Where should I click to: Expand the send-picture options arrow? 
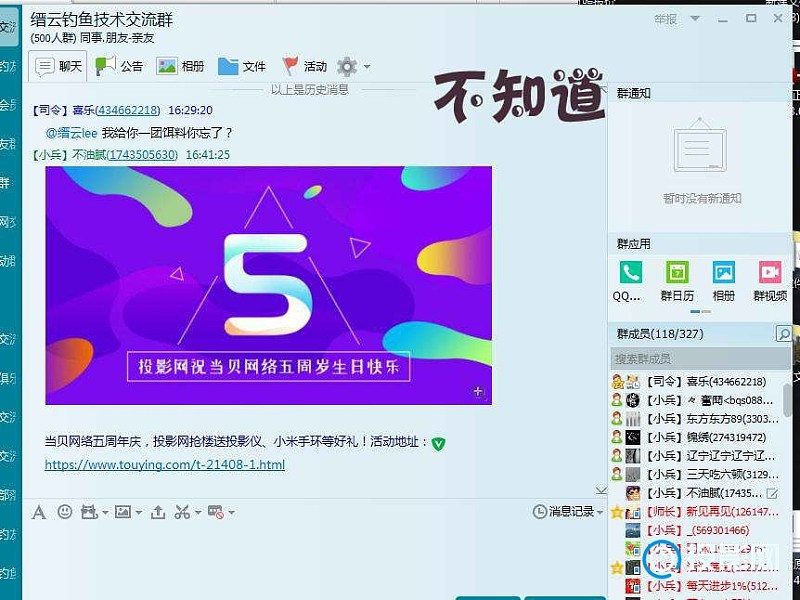[x=139, y=512]
